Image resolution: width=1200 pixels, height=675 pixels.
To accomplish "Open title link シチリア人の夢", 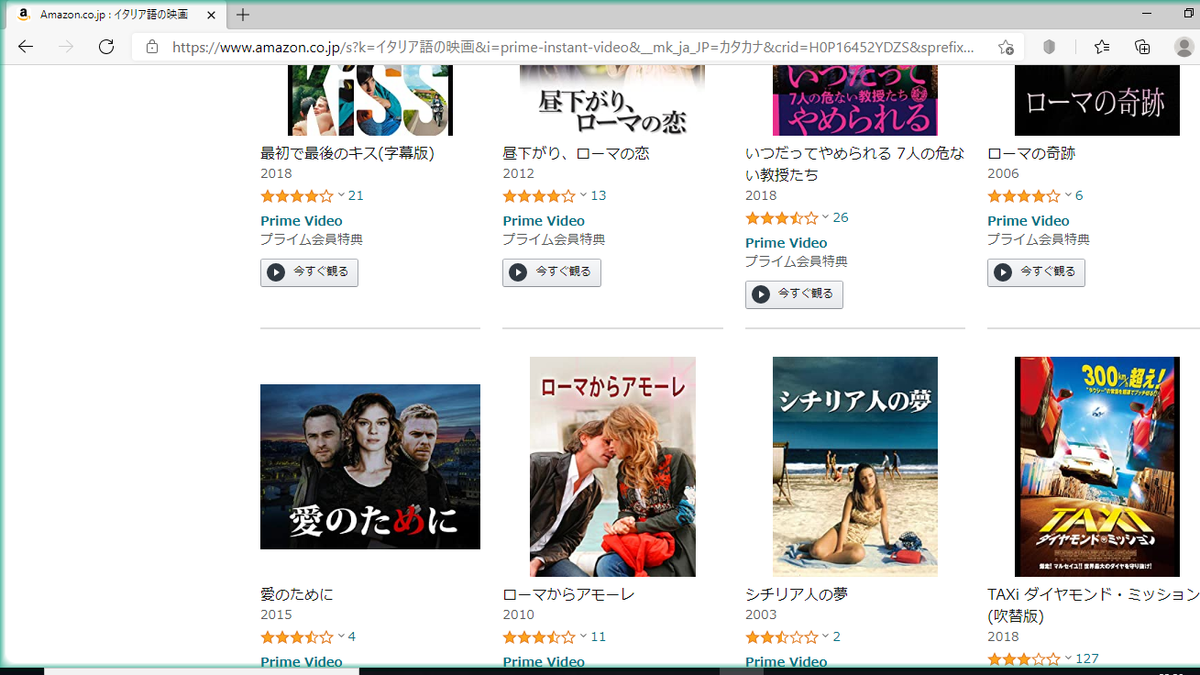I will click(x=796, y=594).
